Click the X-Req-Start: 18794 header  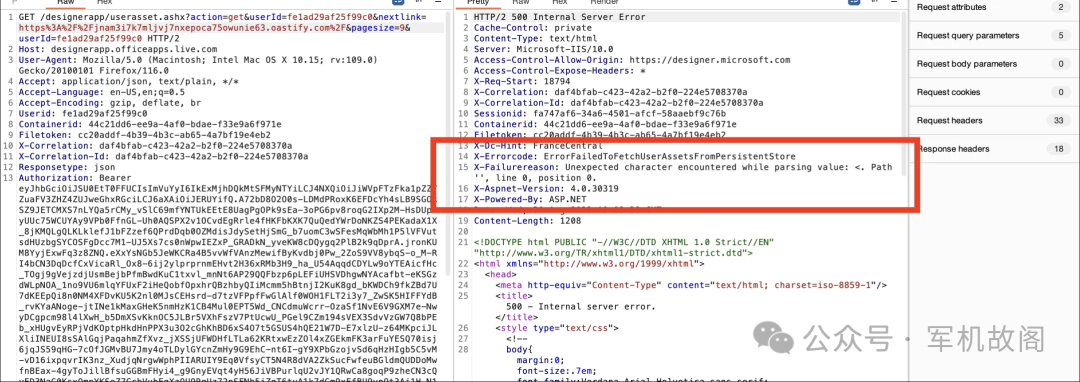click(523, 81)
